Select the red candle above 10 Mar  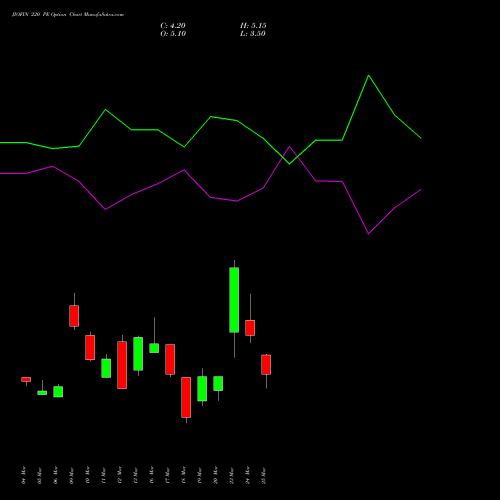coord(90,347)
